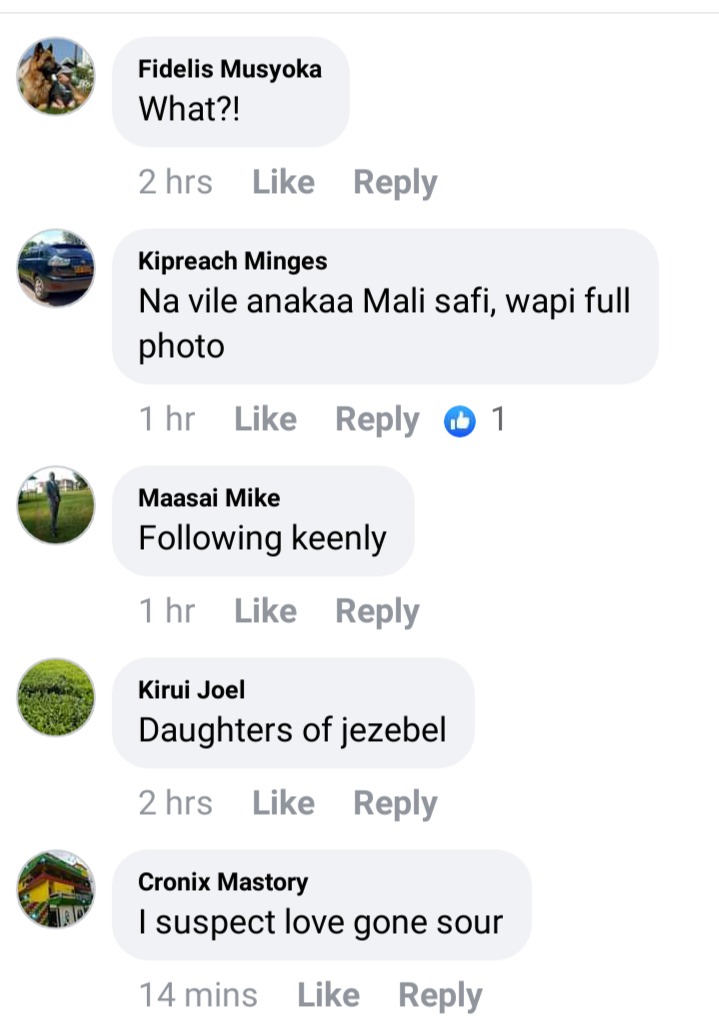Open Kirui Joel's tea field avatar
This screenshot has width=719, height=1032.
[55, 697]
